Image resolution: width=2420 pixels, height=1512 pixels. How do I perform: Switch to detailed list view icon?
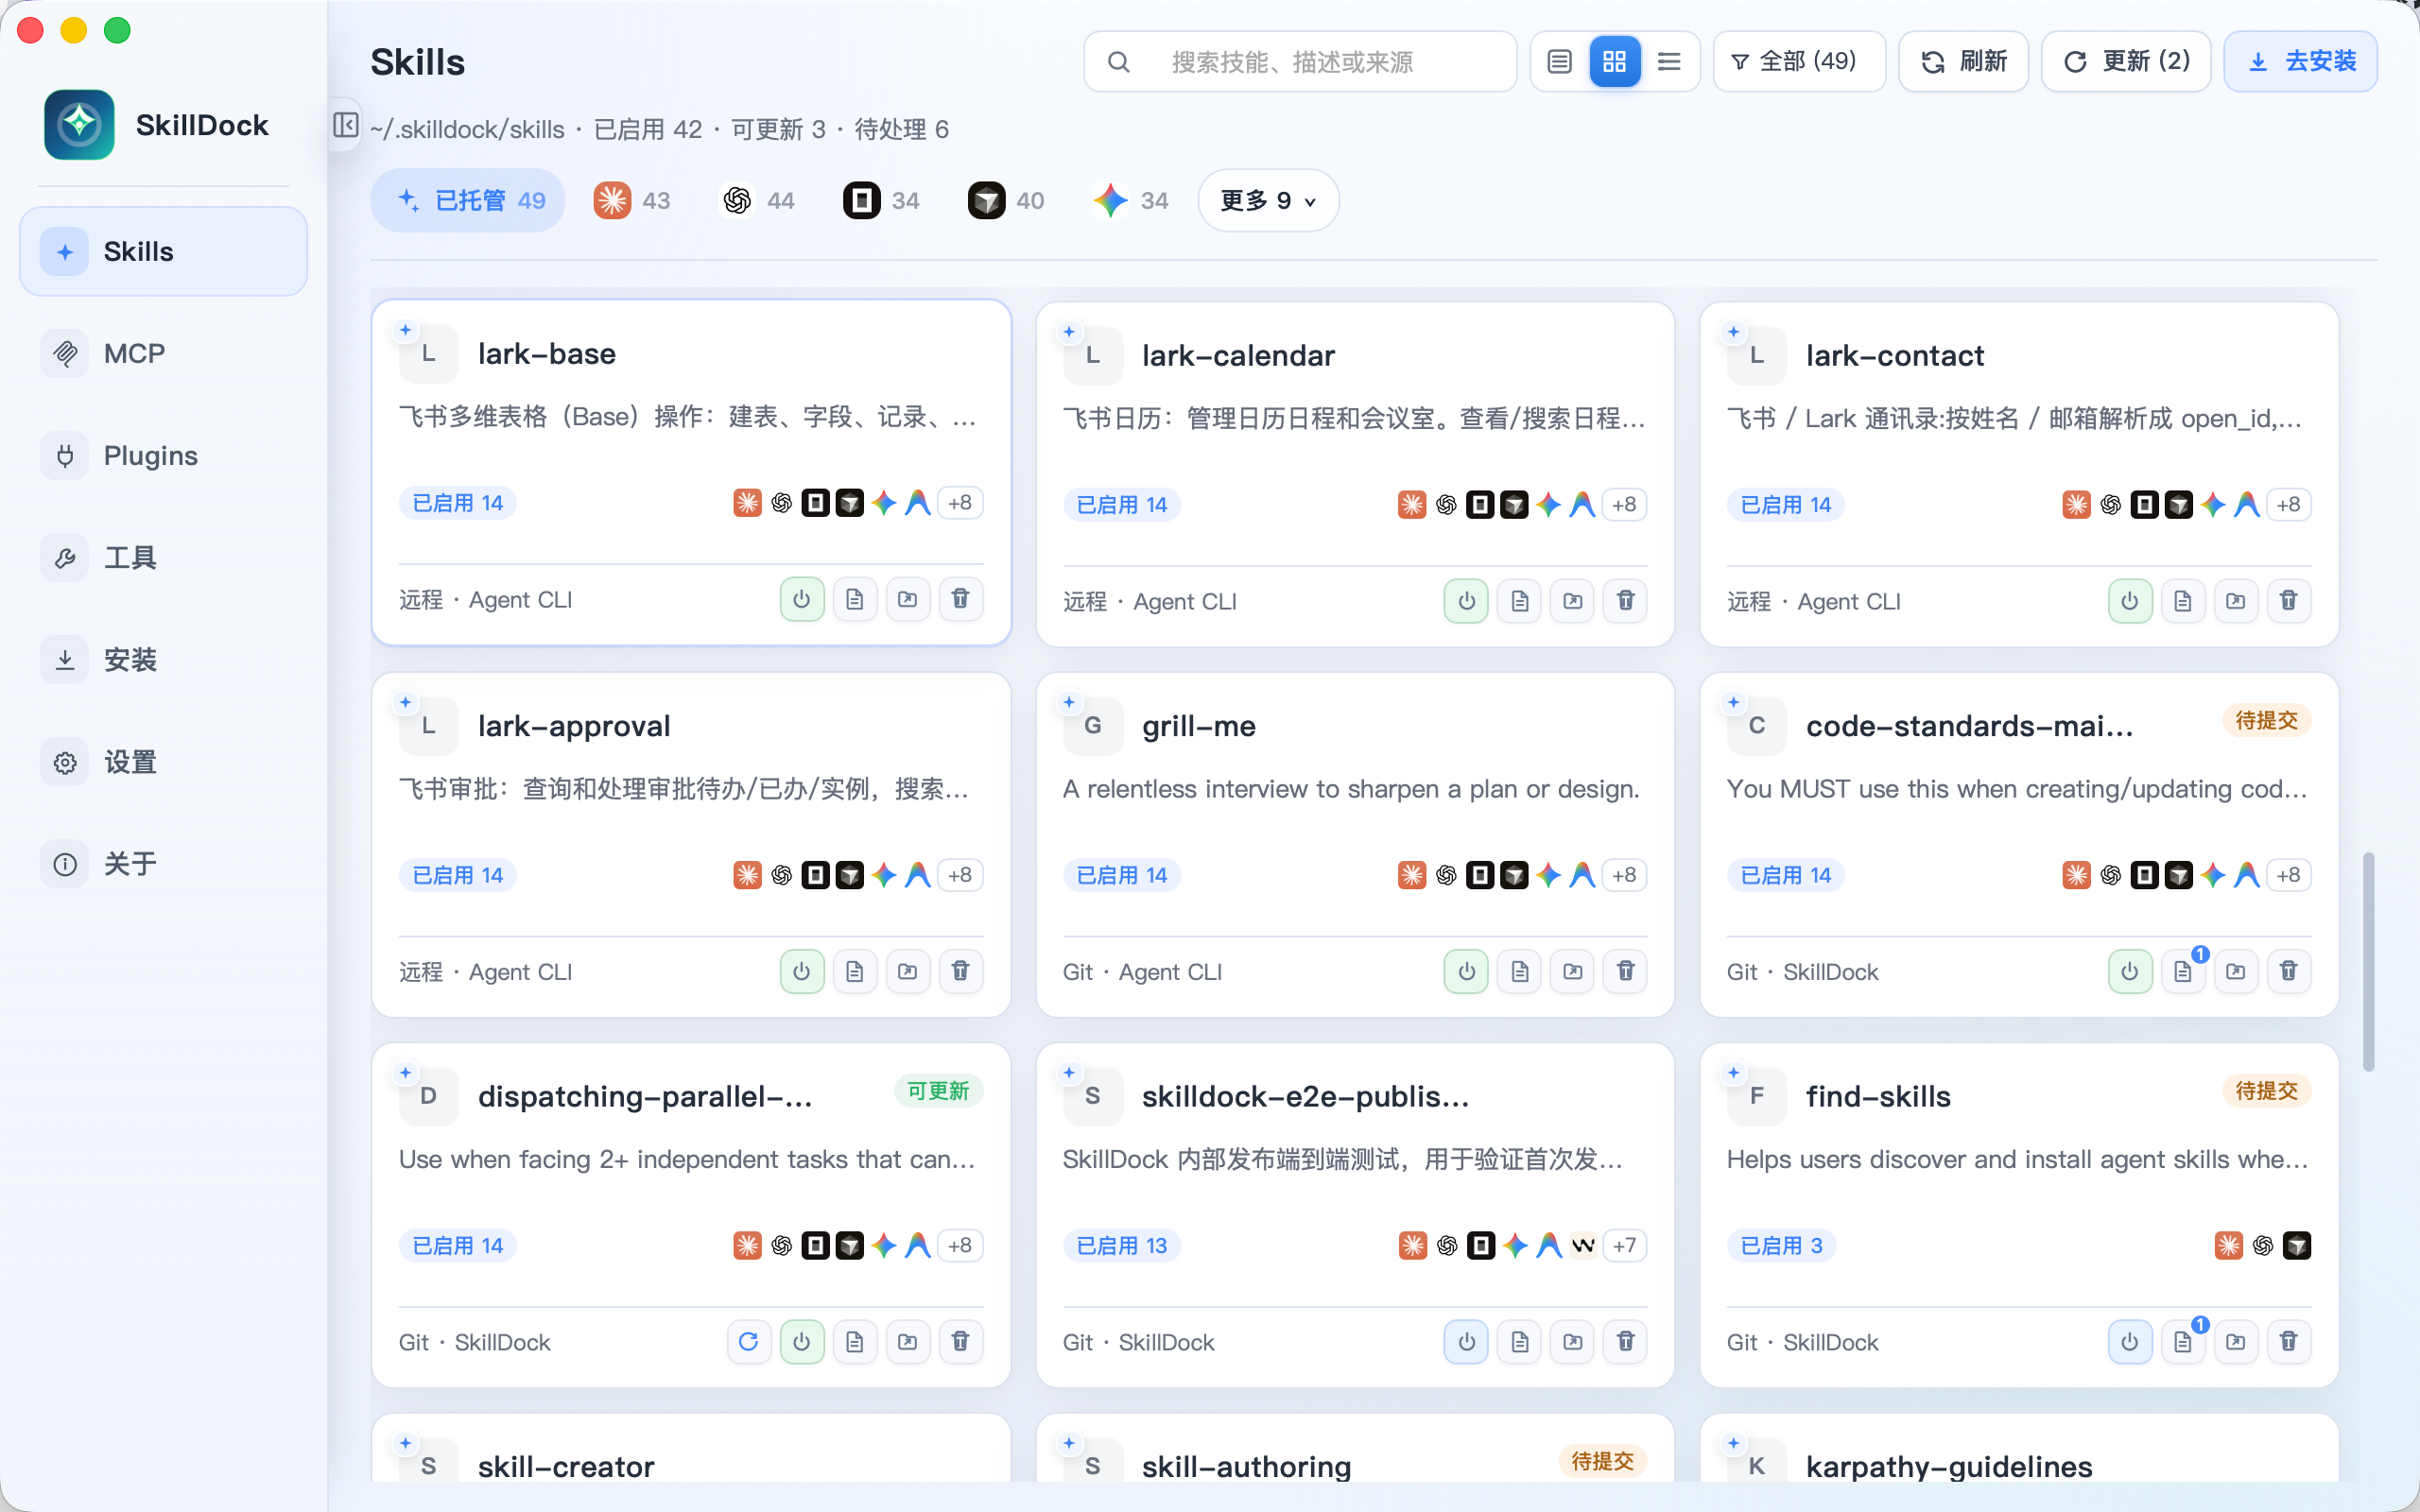point(1560,62)
